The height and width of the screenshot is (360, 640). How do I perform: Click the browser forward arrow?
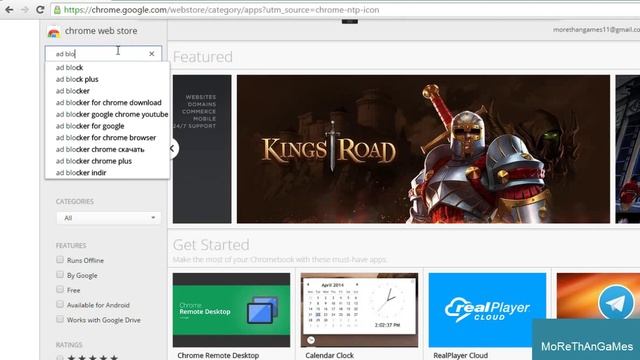coord(24,9)
